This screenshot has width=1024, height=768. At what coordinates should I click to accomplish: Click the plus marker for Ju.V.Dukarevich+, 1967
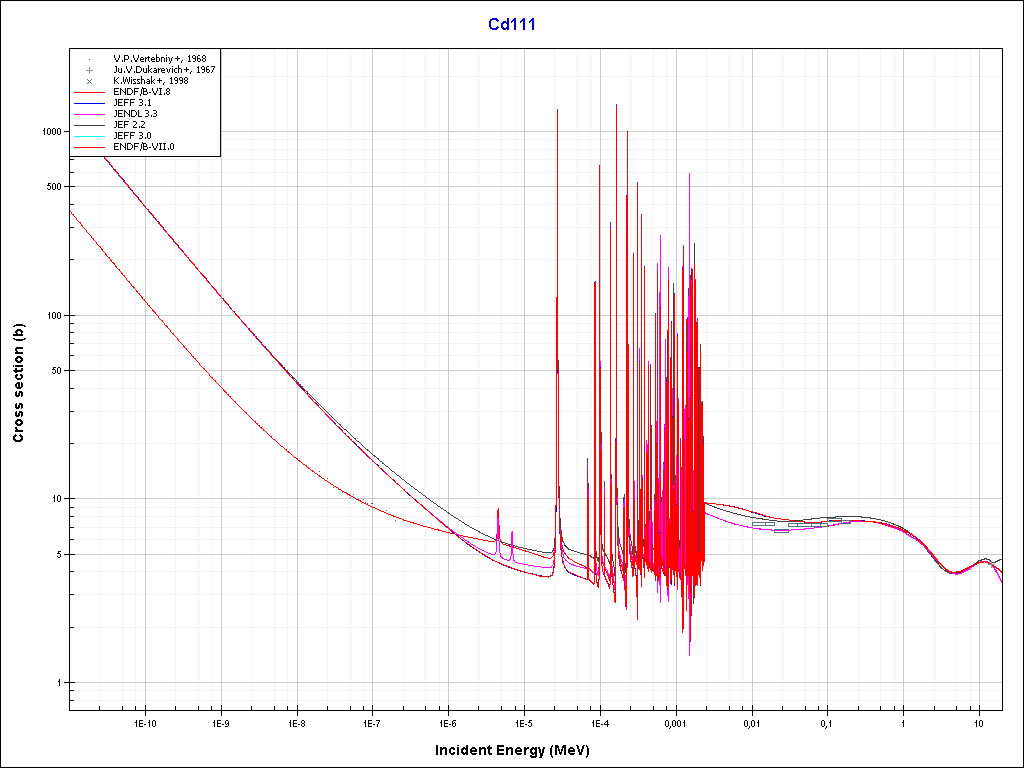tap(89, 70)
